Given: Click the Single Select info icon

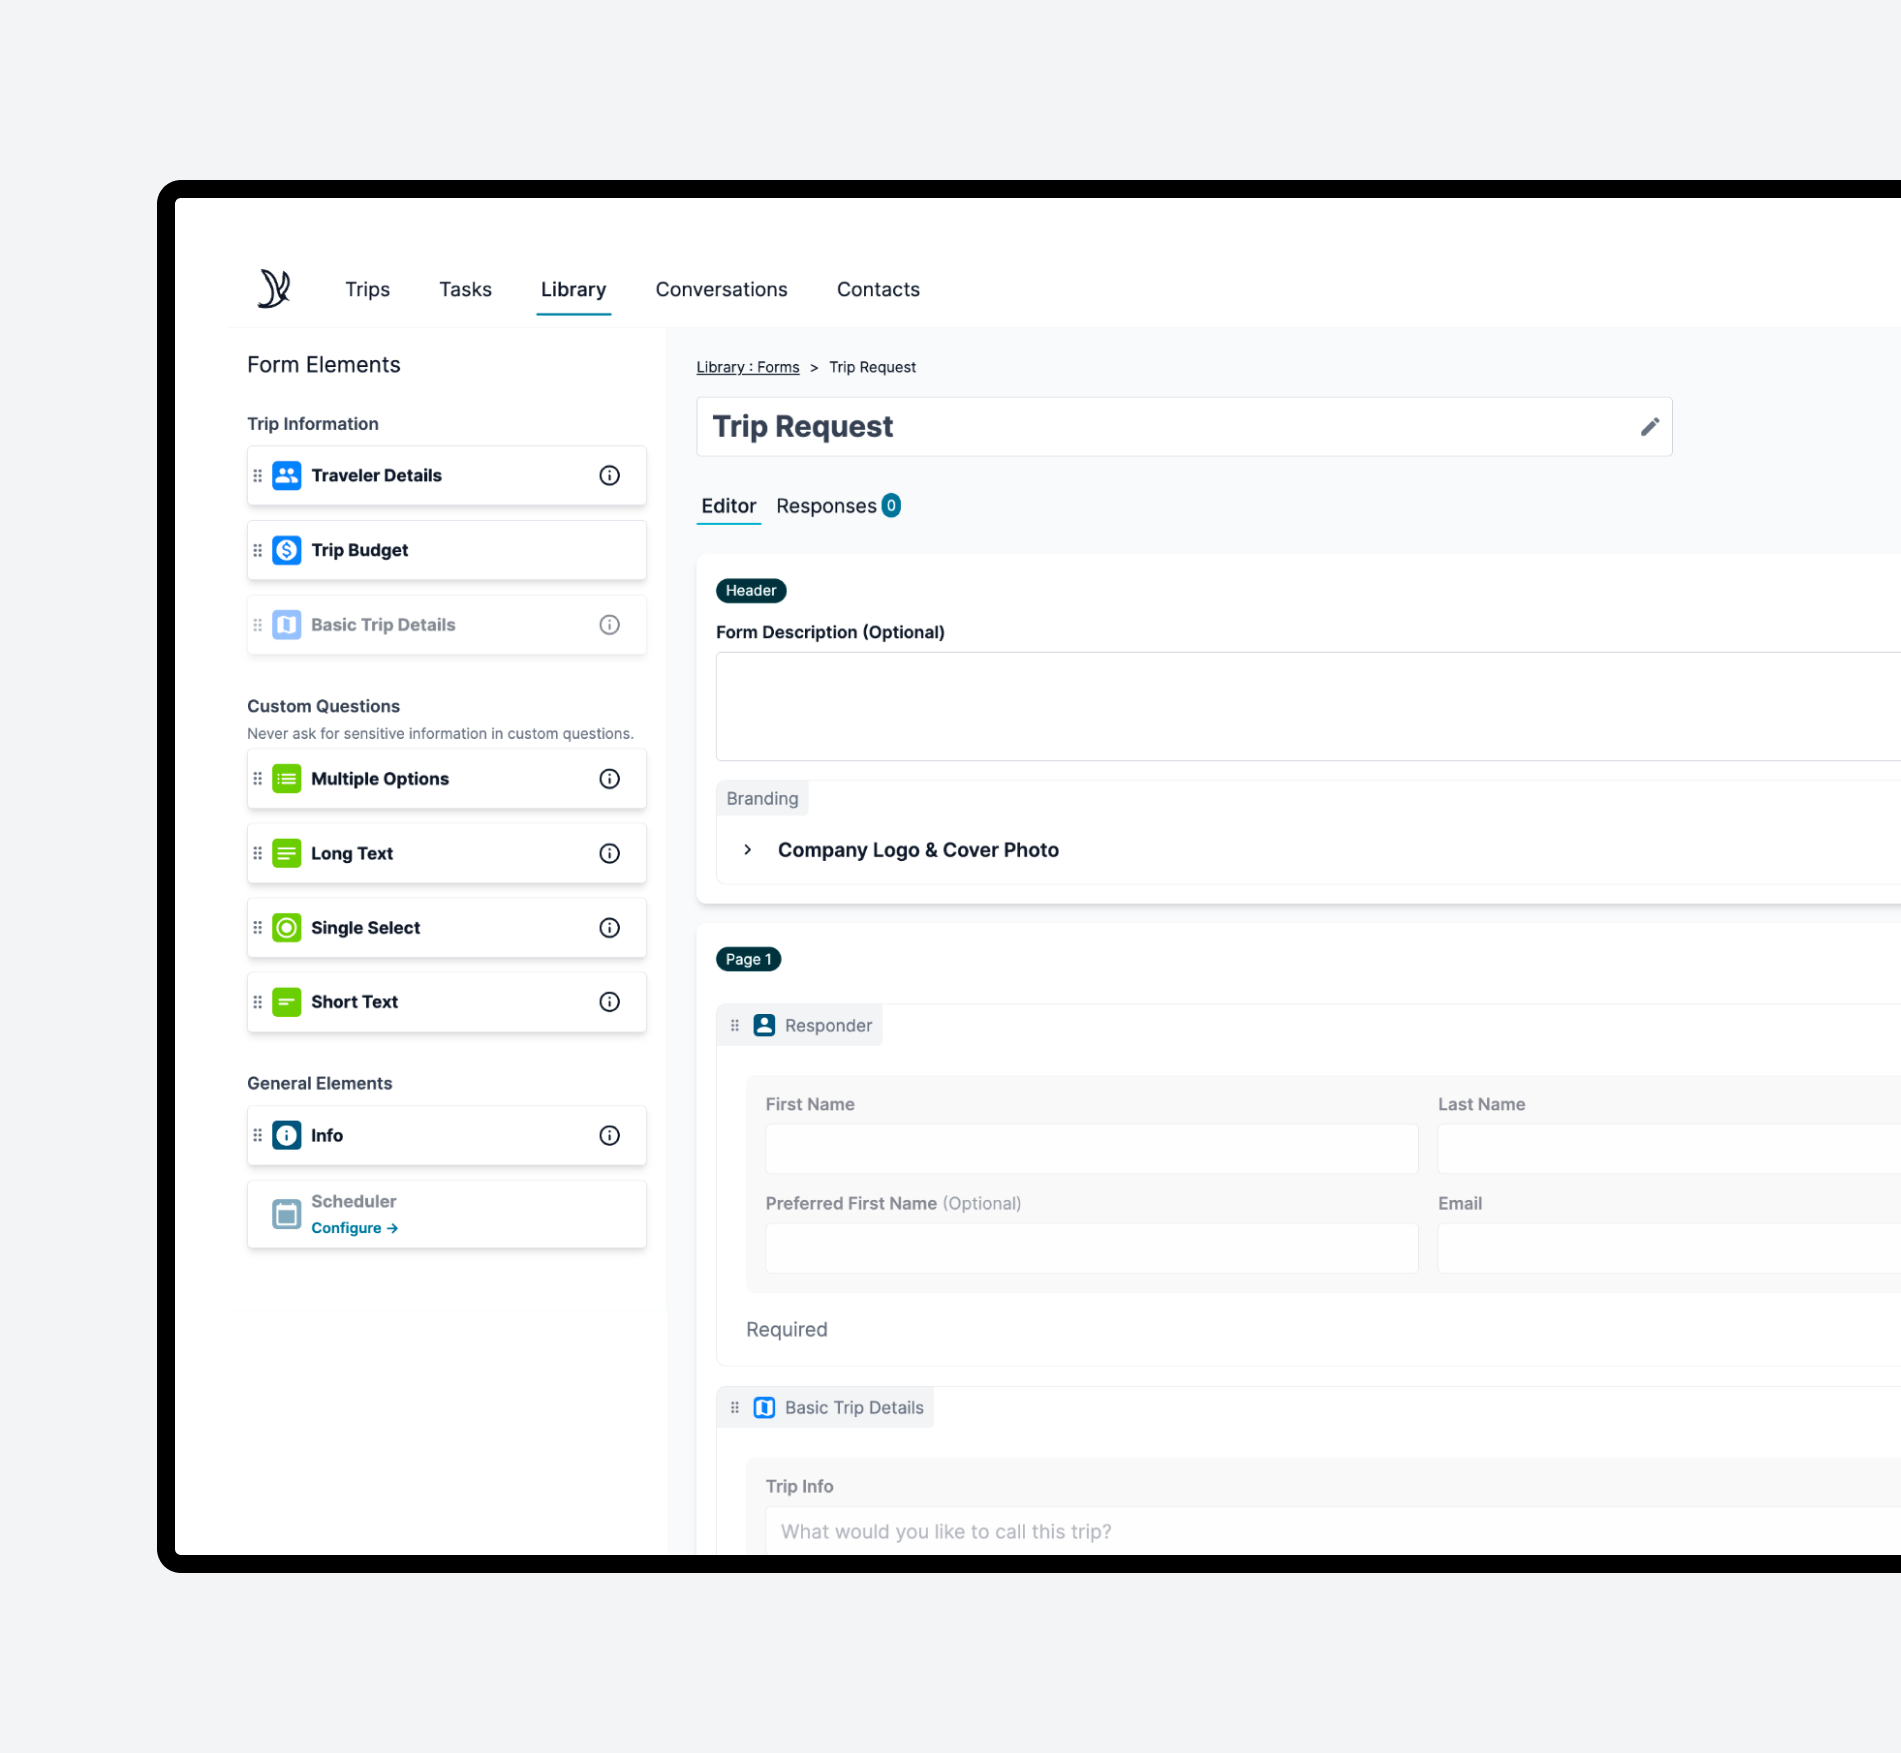Looking at the screenshot, I should pos(609,928).
